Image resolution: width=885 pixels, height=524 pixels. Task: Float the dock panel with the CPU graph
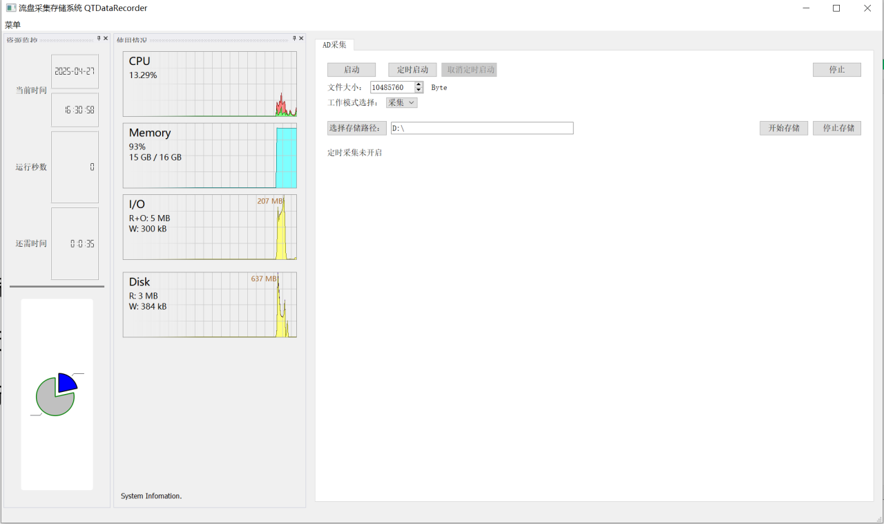click(x=294, y=39)
